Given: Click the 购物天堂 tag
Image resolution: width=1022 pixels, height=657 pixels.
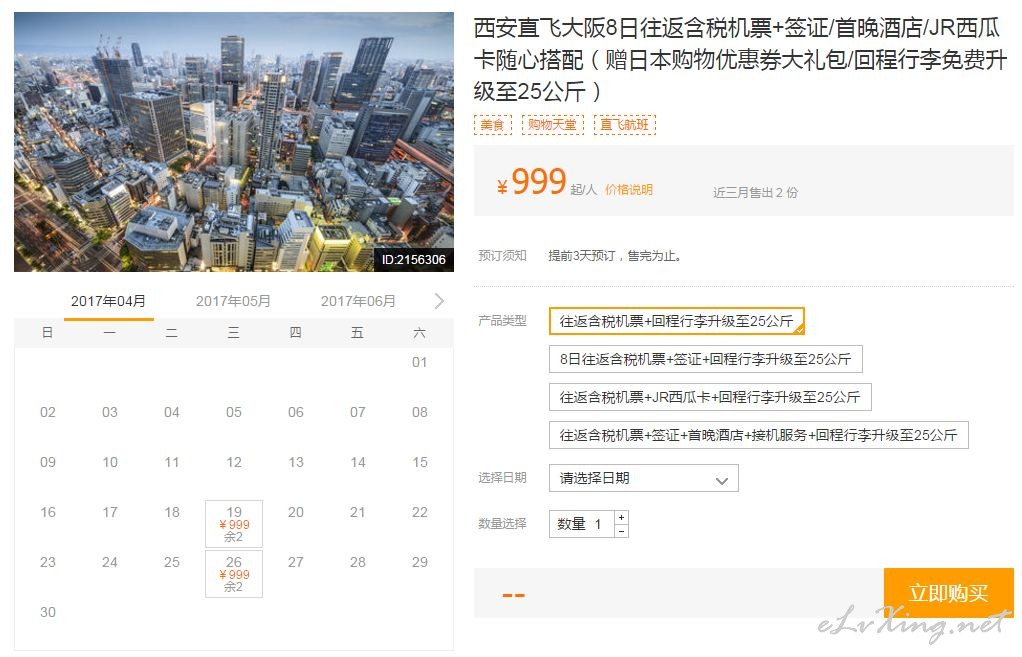Looking at the screenshot, I should point(553,124).
